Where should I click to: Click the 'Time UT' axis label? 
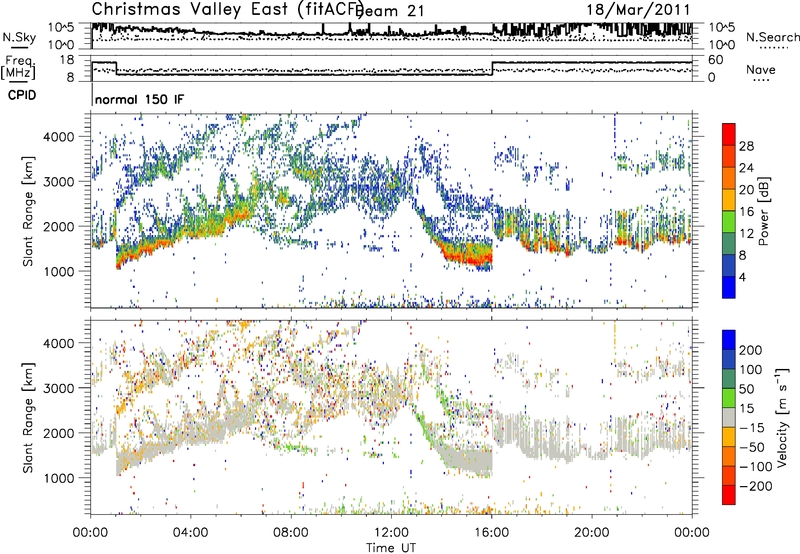(x=391, y=548)
